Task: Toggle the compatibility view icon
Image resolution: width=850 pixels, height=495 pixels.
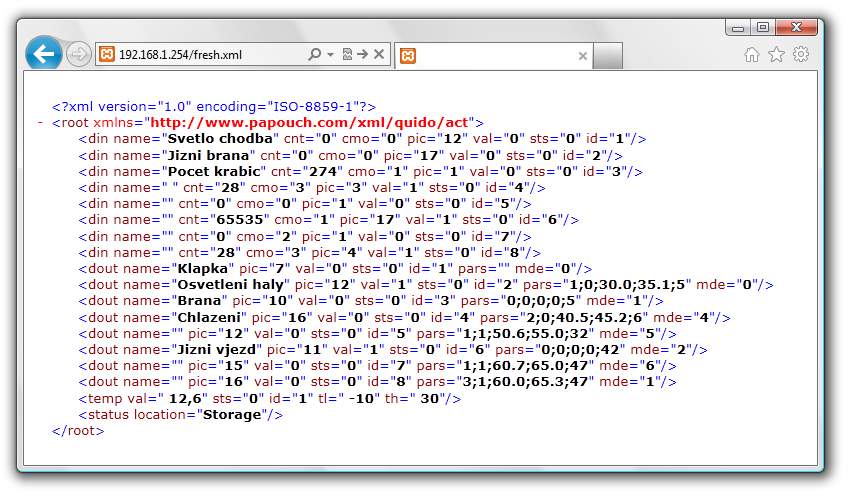Action: point(347,54)
